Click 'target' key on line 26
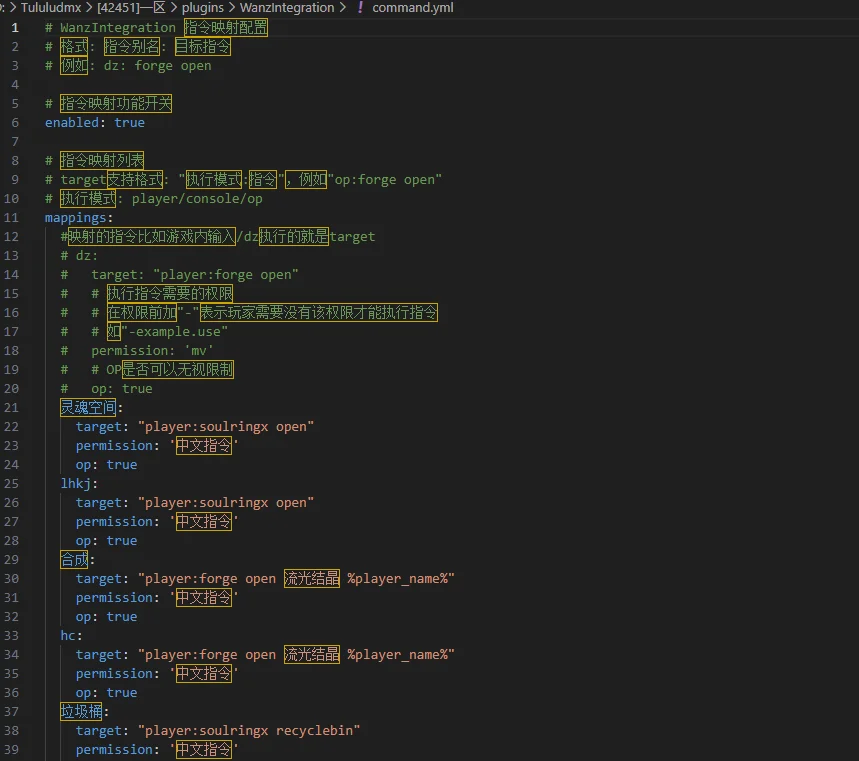This screenshot has height=761, width=859. [99, 502]
